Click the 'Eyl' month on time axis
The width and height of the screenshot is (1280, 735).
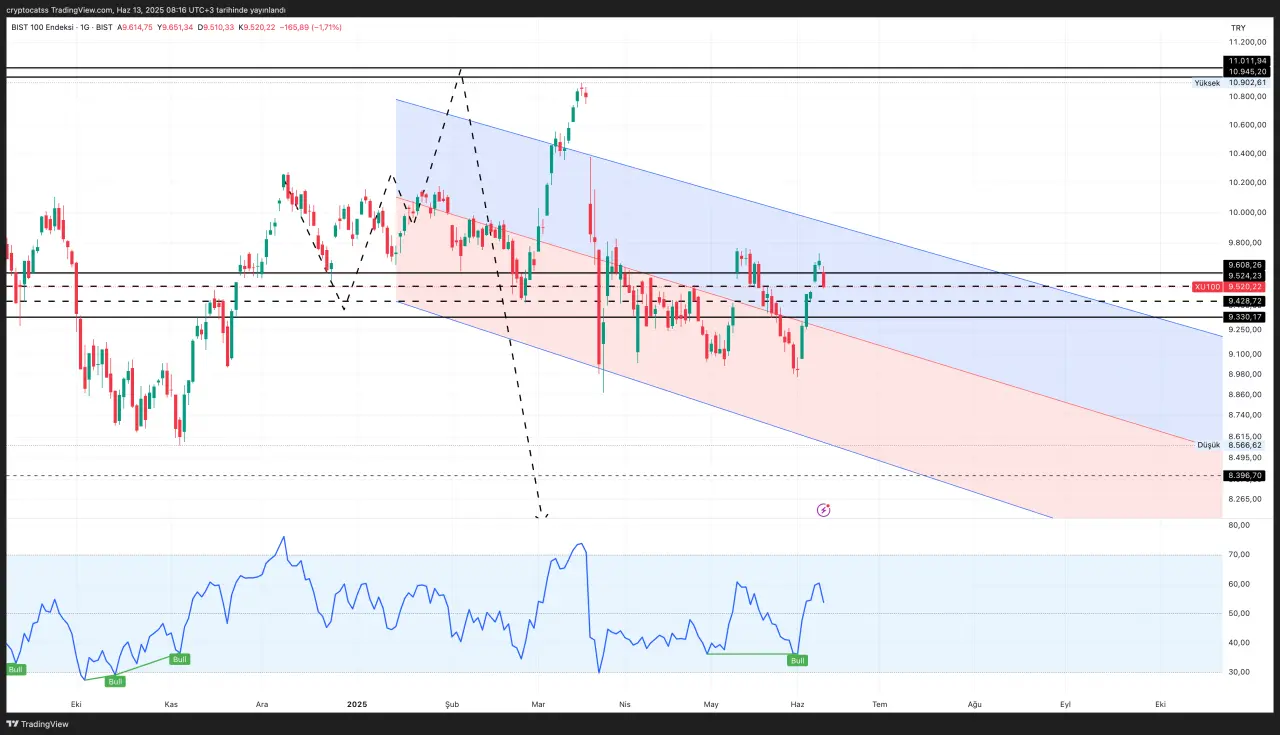[1066, 704]
